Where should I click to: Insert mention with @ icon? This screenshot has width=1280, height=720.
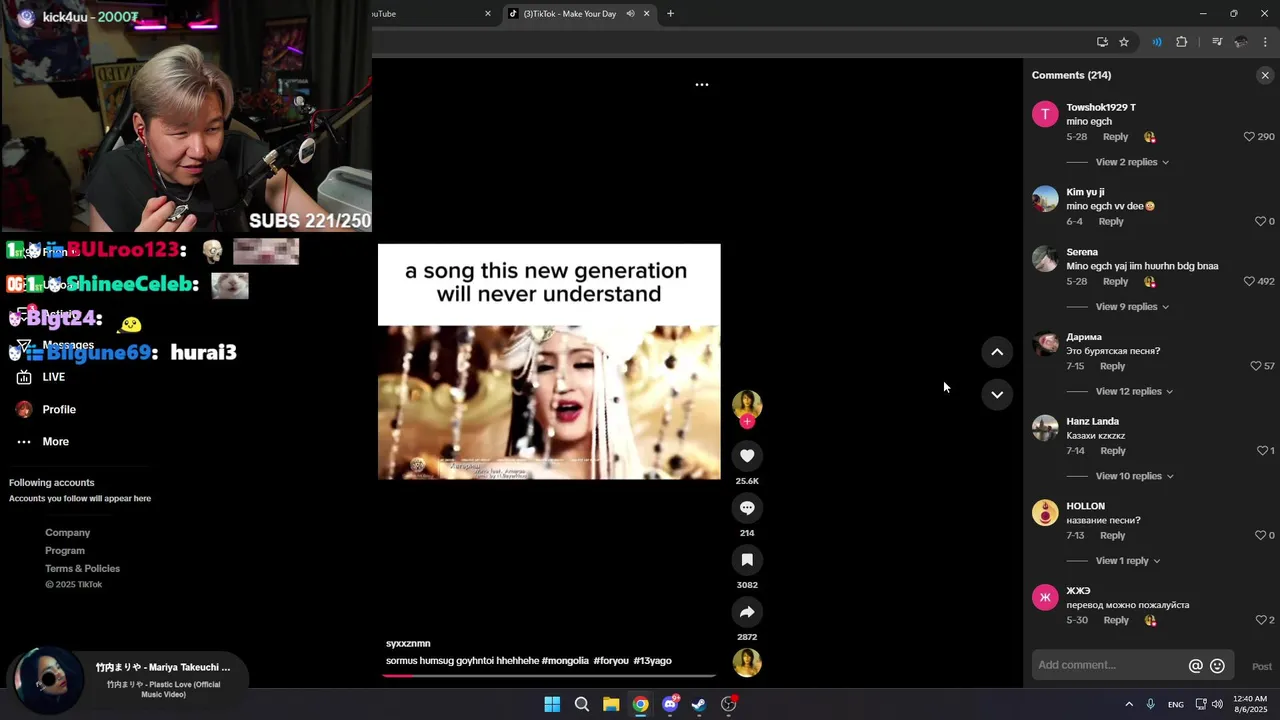(x=1195, y=666)
